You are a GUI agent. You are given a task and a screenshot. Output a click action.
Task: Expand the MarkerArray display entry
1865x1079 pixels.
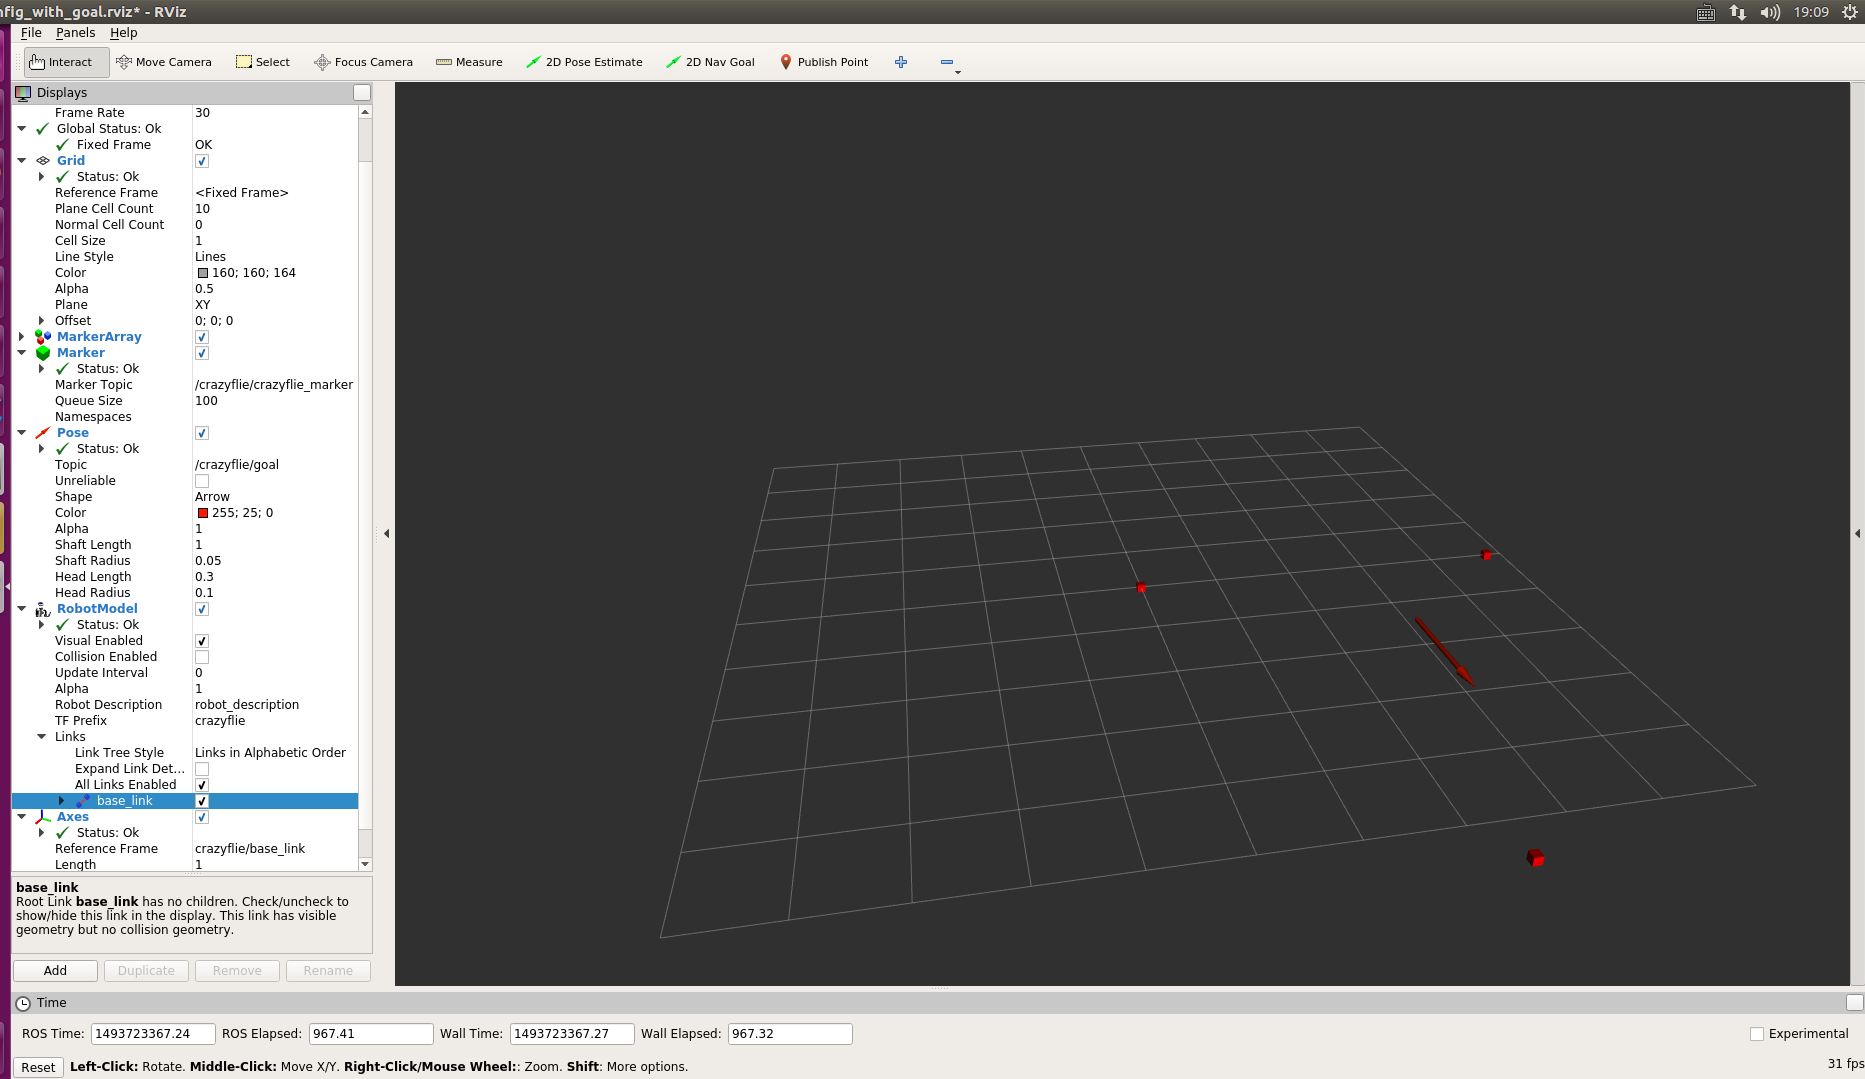coord(22,337)
